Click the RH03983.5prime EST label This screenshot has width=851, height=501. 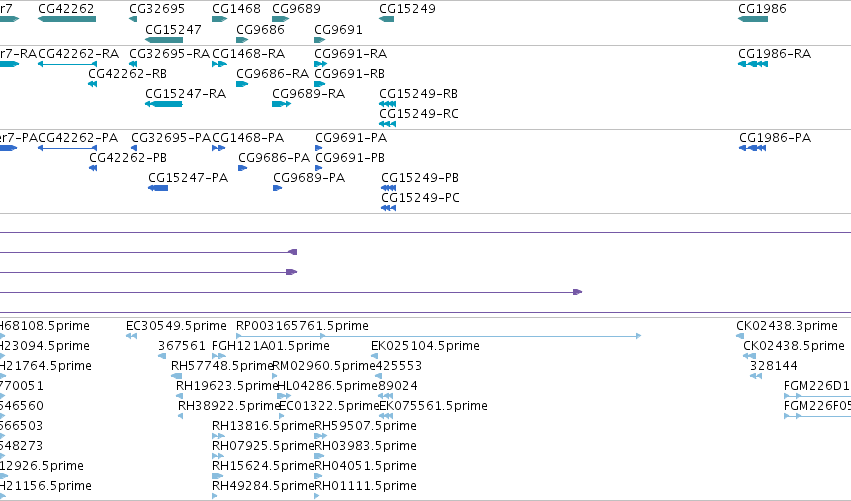tap(366, 446)
